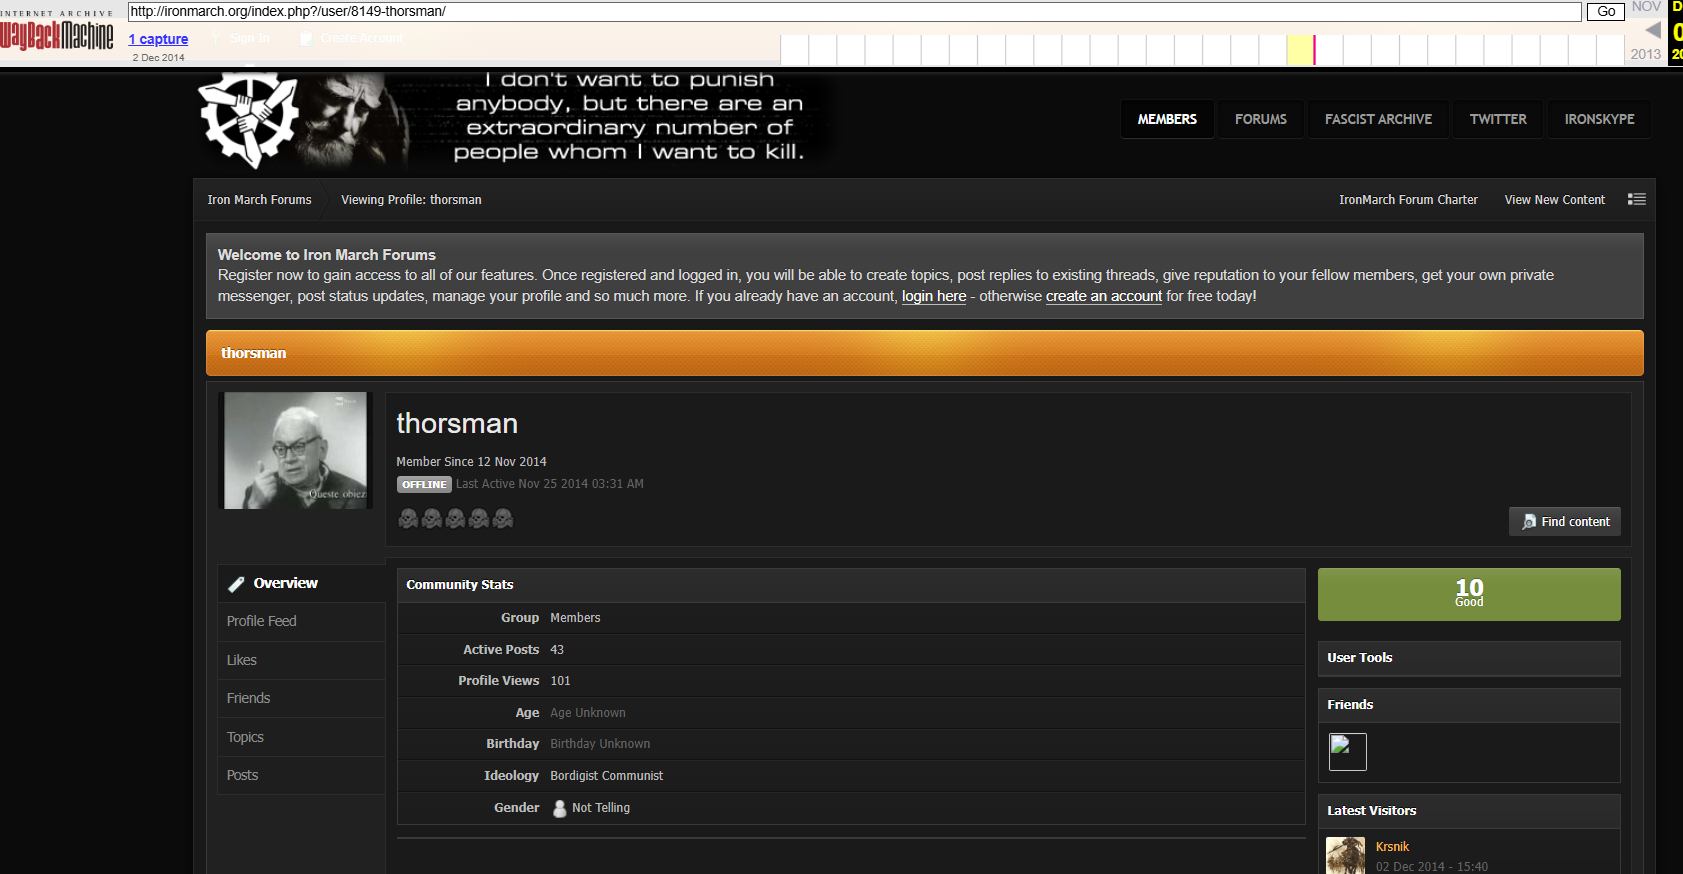The image size is (1683, 874).
Task: Click the Friends panel header
Action: tap(1469, 705)
